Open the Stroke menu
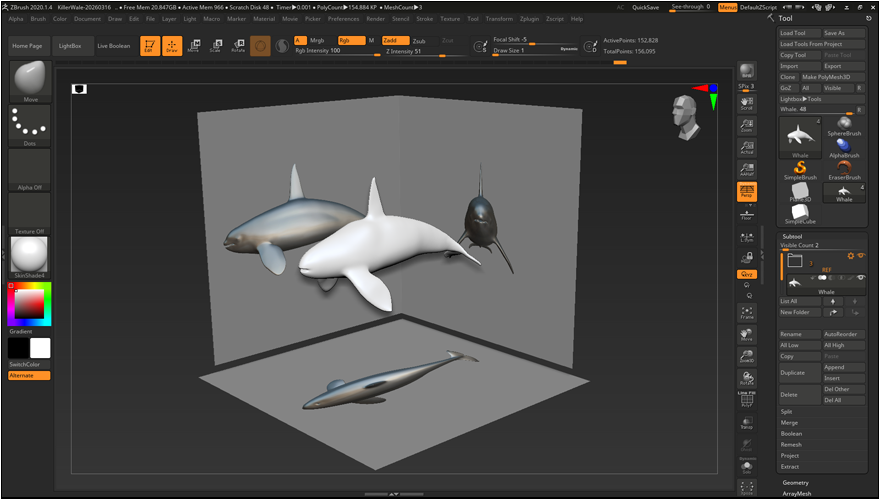The image size is (880, 500). (x=425, y=19)
